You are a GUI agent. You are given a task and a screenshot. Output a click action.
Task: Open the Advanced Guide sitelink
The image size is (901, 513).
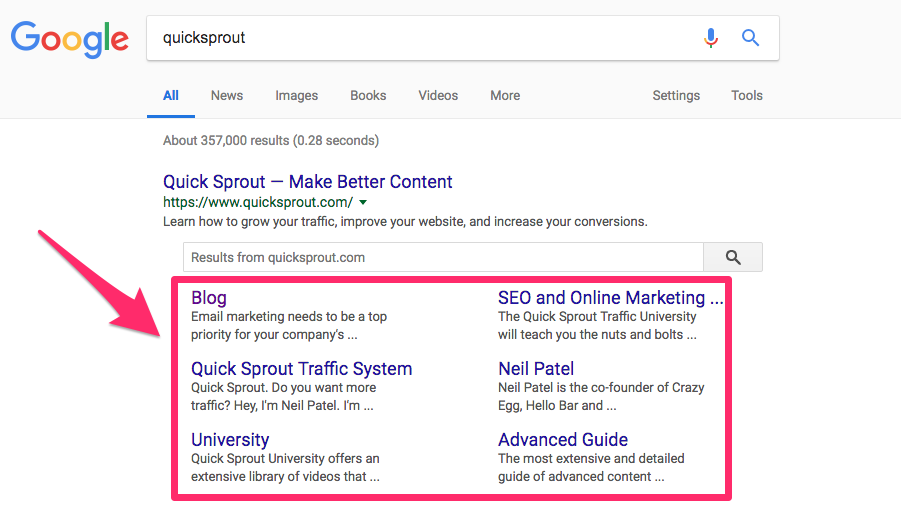pos(563,439)
